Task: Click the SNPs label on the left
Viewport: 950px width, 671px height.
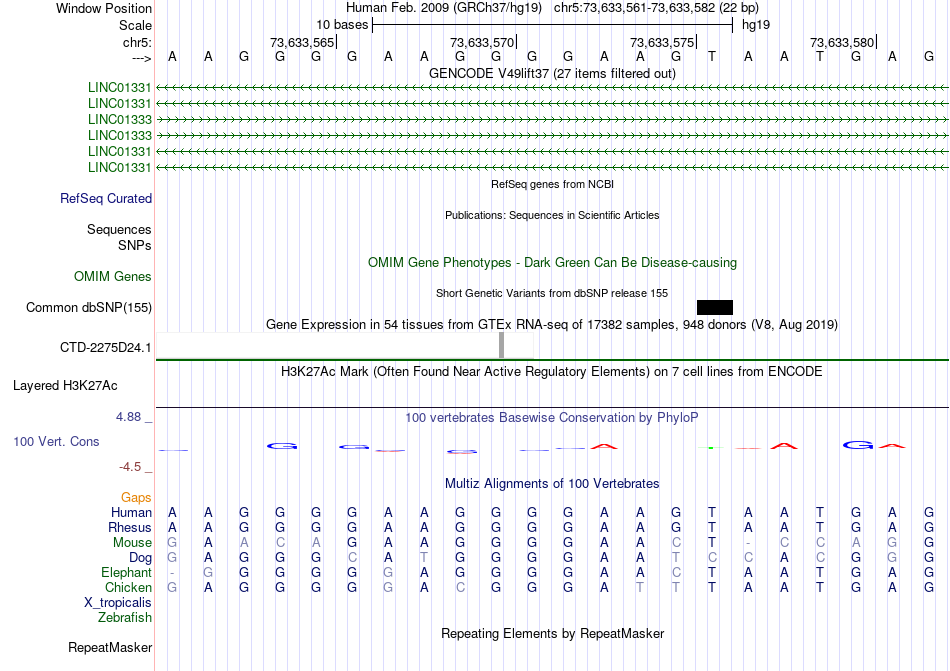Action: (x=135, y=245)
